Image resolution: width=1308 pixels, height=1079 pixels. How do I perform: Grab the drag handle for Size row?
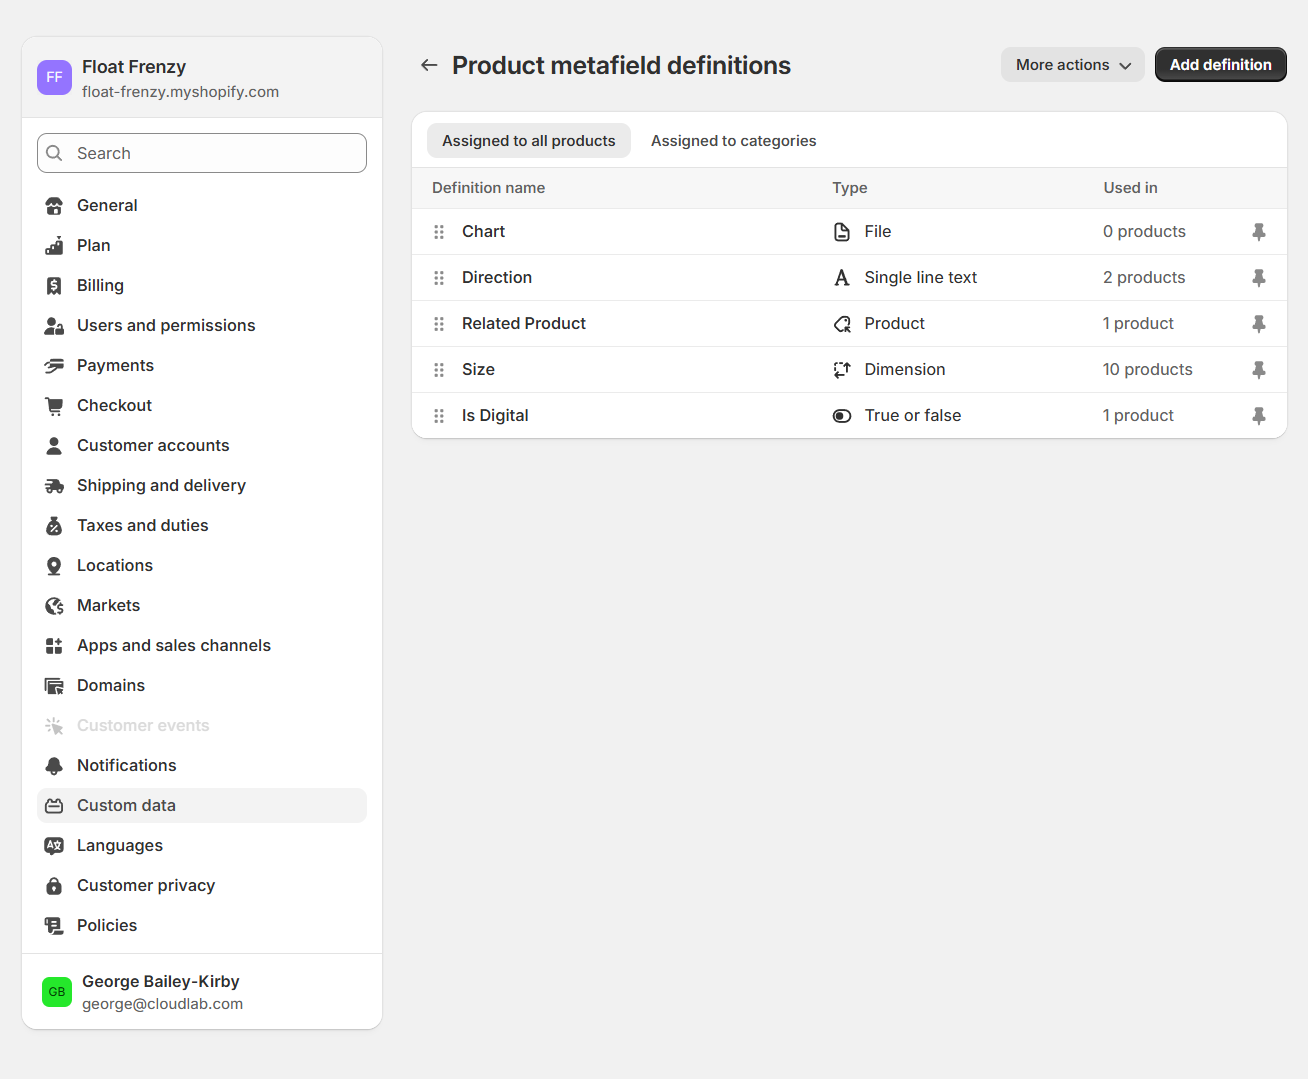[439, 370]
